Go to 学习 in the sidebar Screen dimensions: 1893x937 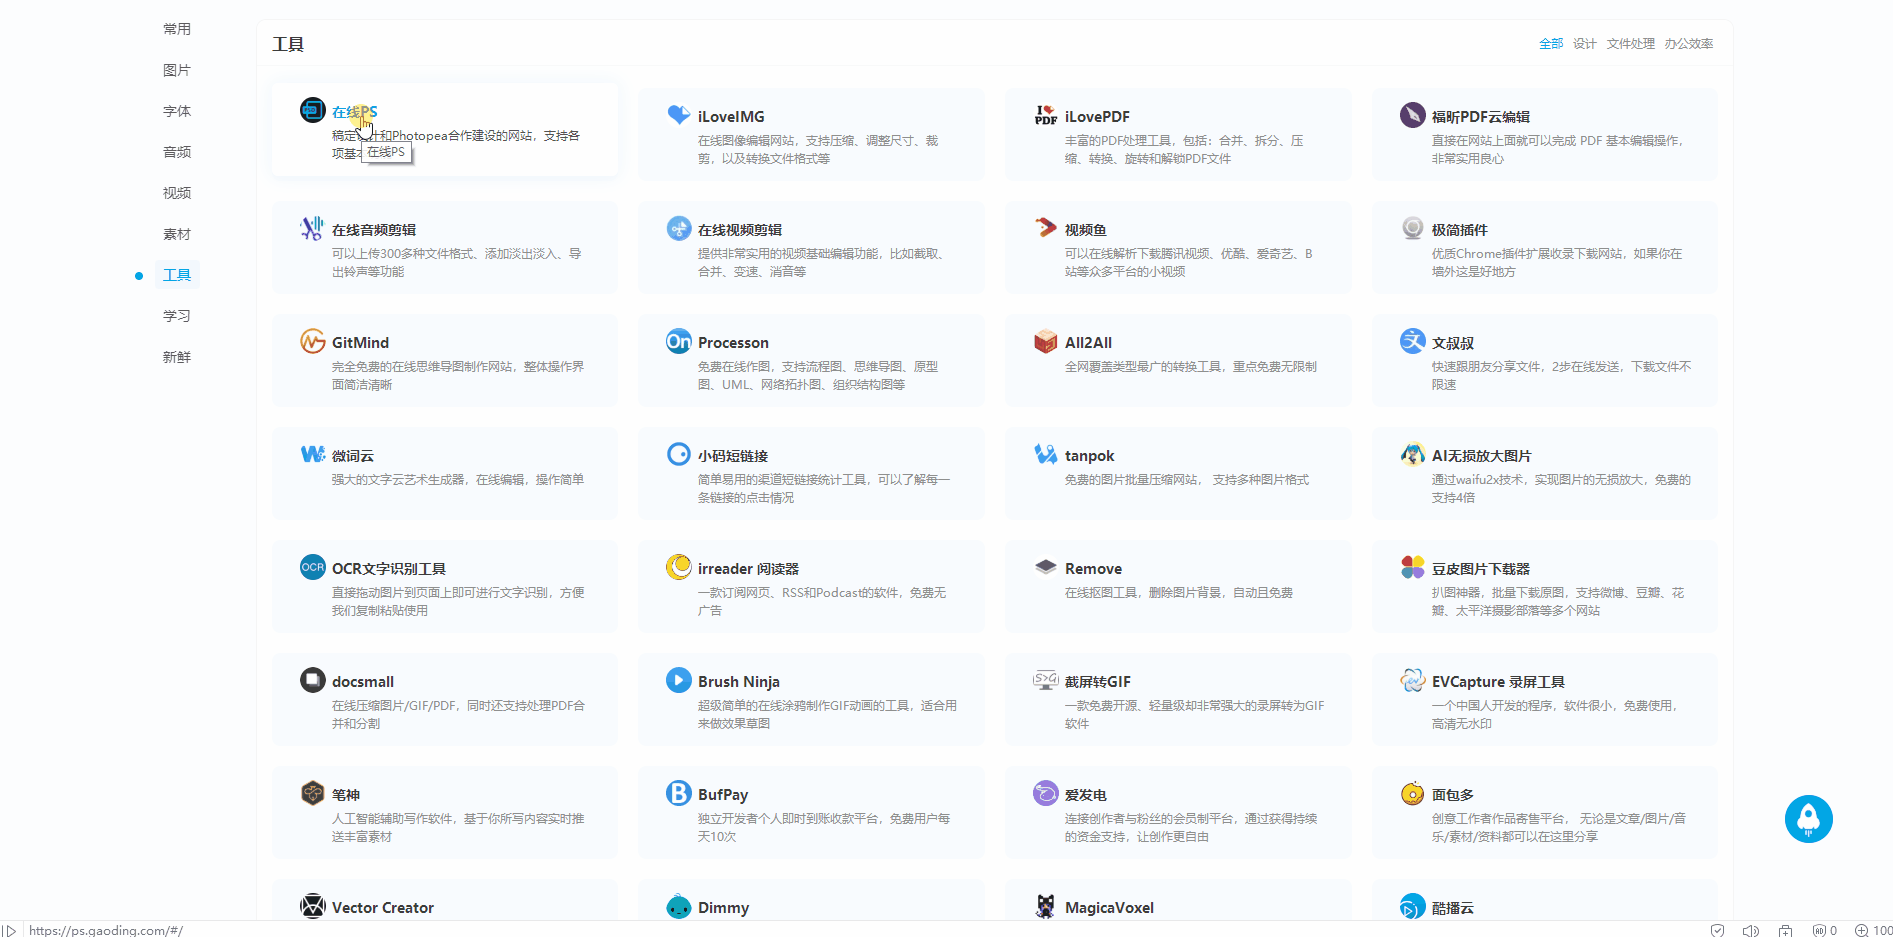[177, 316]
